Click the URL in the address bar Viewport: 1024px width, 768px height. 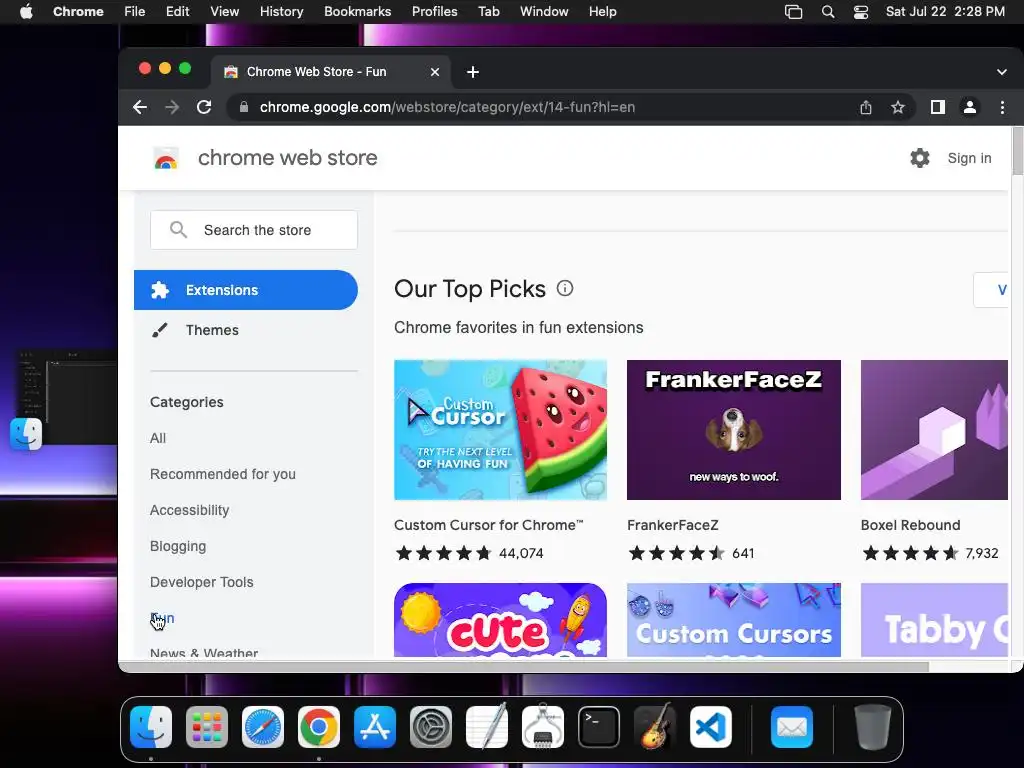pyautogui.click(x=447, y=107)
